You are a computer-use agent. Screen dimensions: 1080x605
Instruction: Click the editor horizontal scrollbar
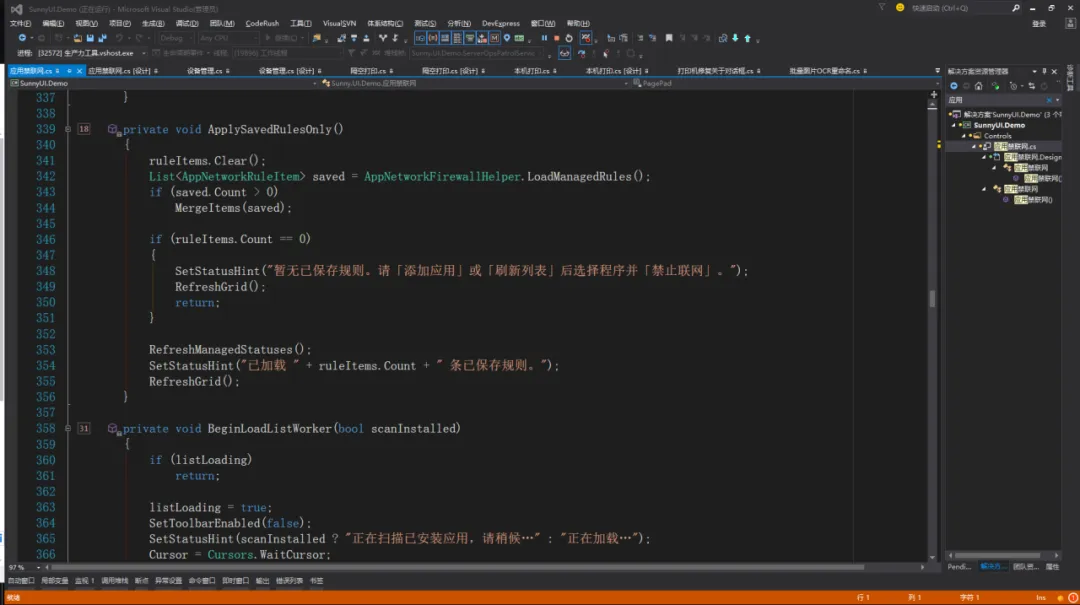[458, 568]
